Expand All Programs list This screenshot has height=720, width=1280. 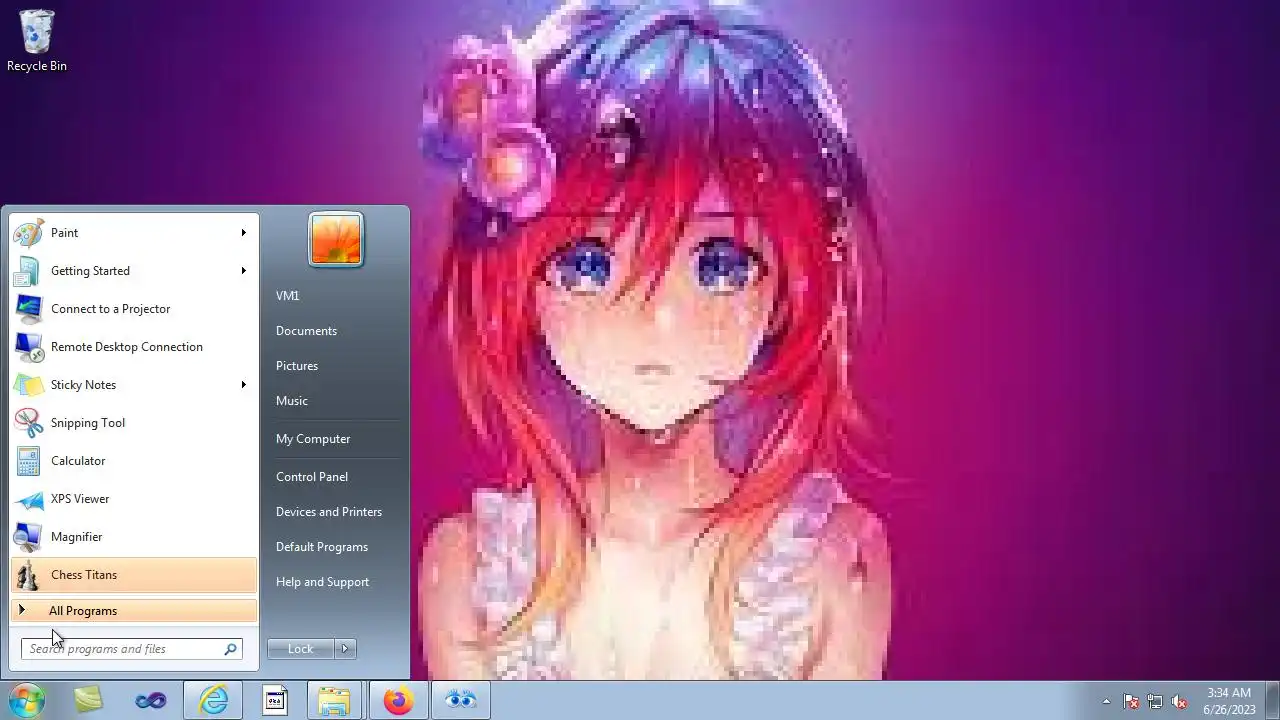pos(134,611)
